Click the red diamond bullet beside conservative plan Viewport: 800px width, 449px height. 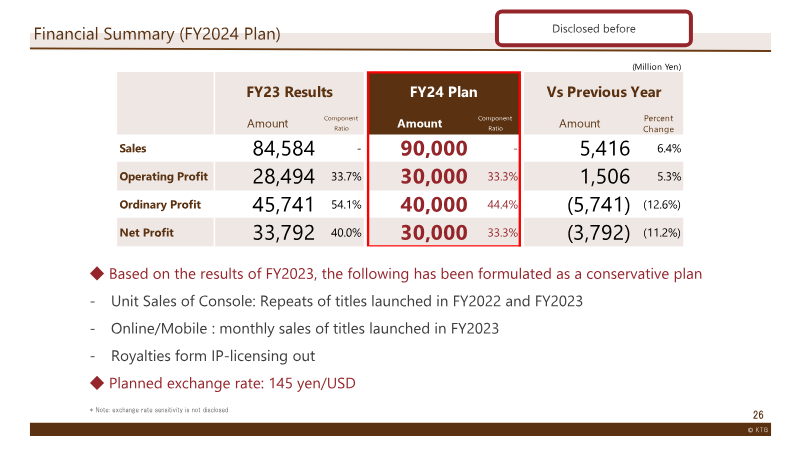pos(97,273)
